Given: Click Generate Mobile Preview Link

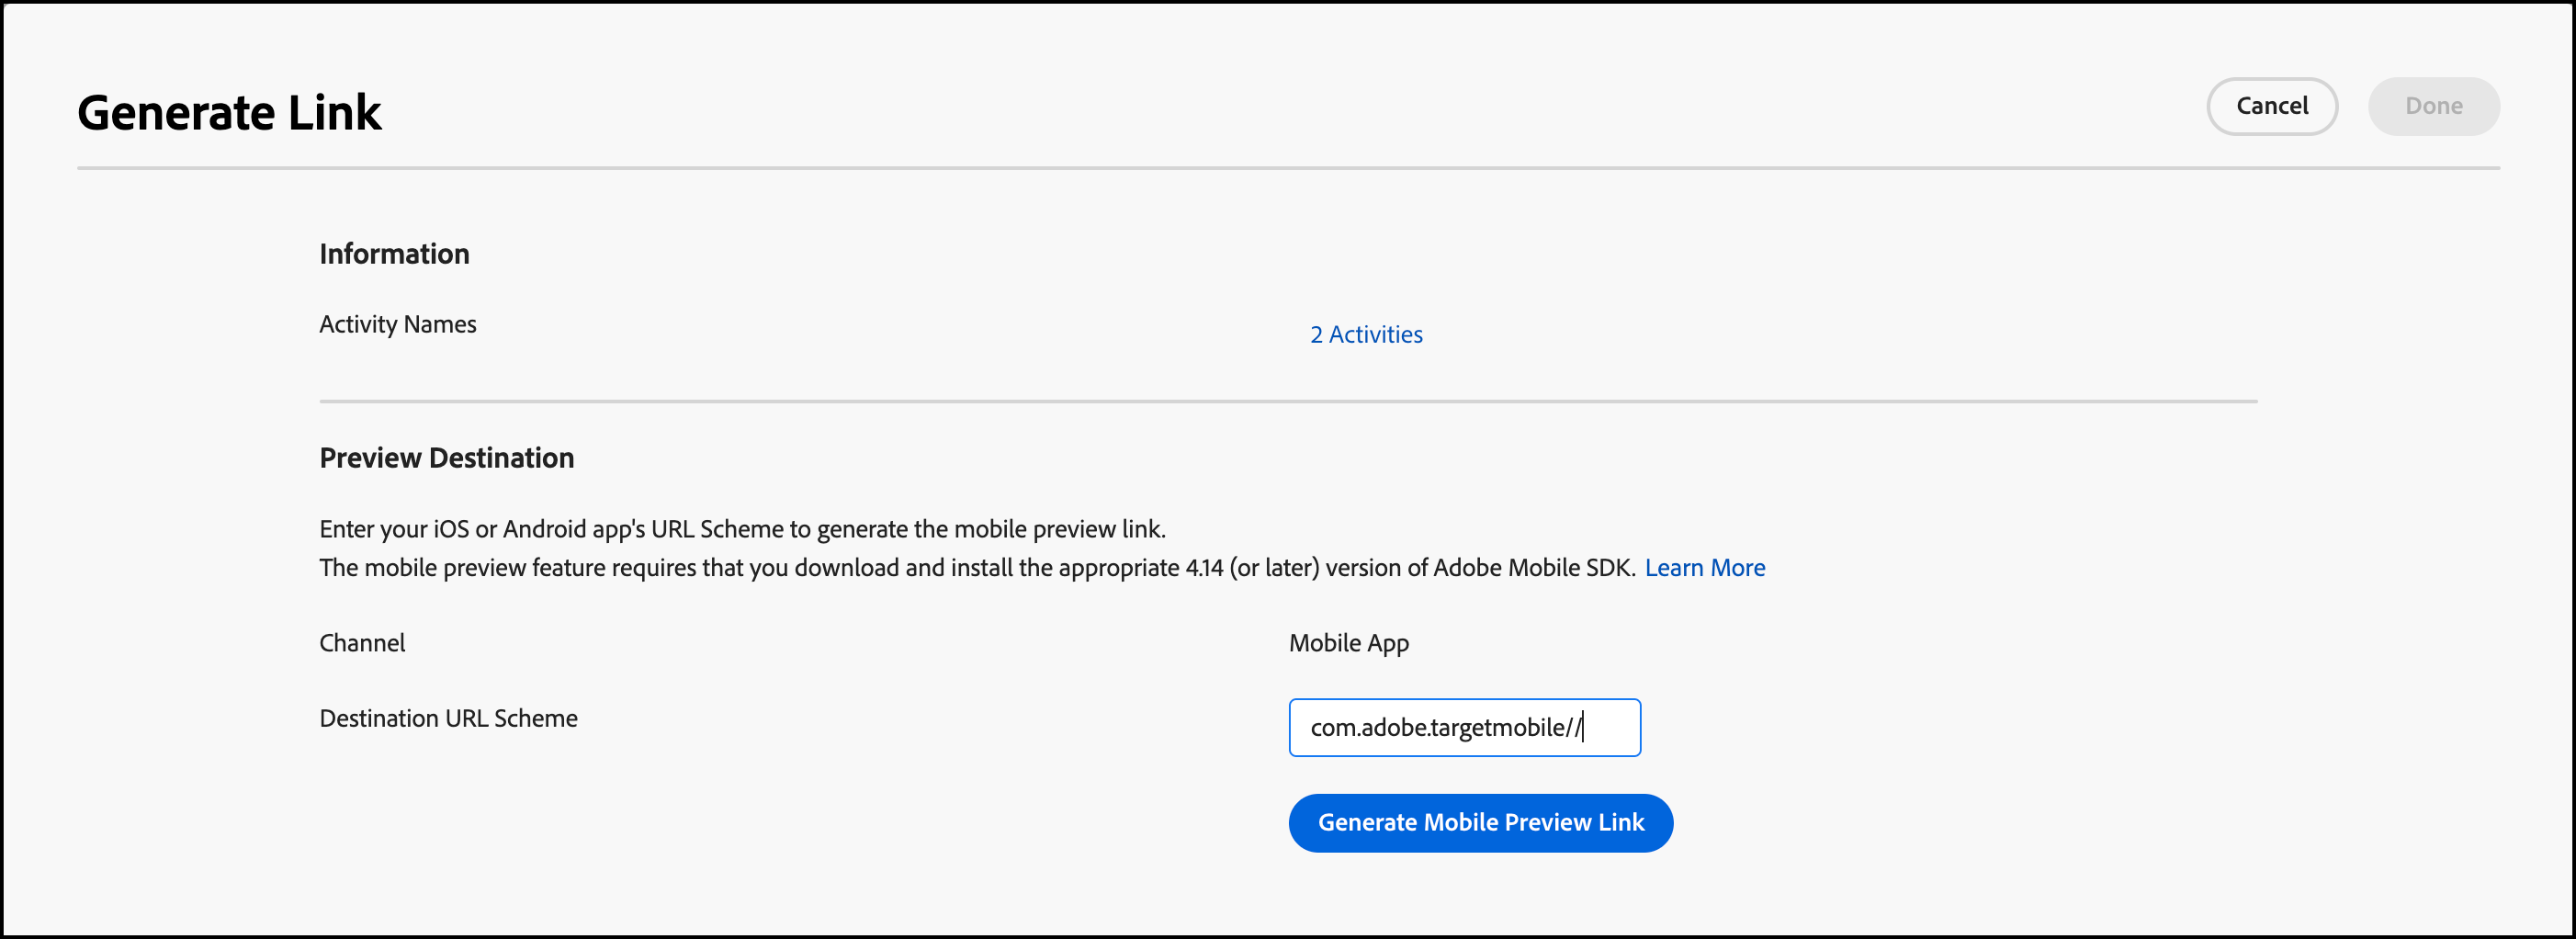Looking at the screenshot, I should click(x=1480, y=822).
